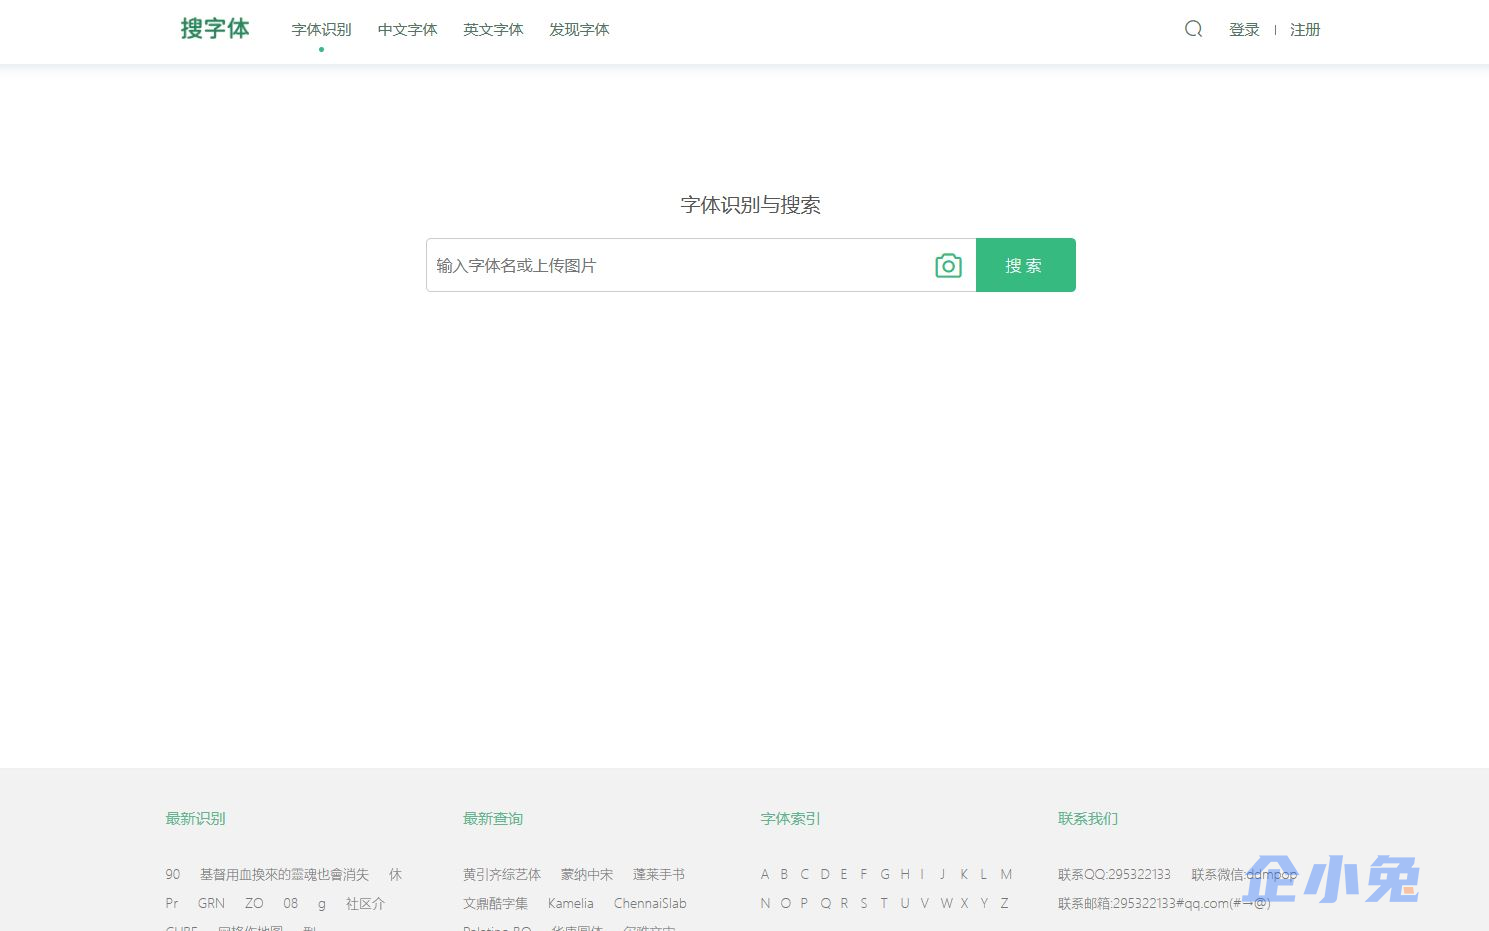Click the 登录 login link
This screenshot has width=1489, height=931.
[x=1244, y=30]
